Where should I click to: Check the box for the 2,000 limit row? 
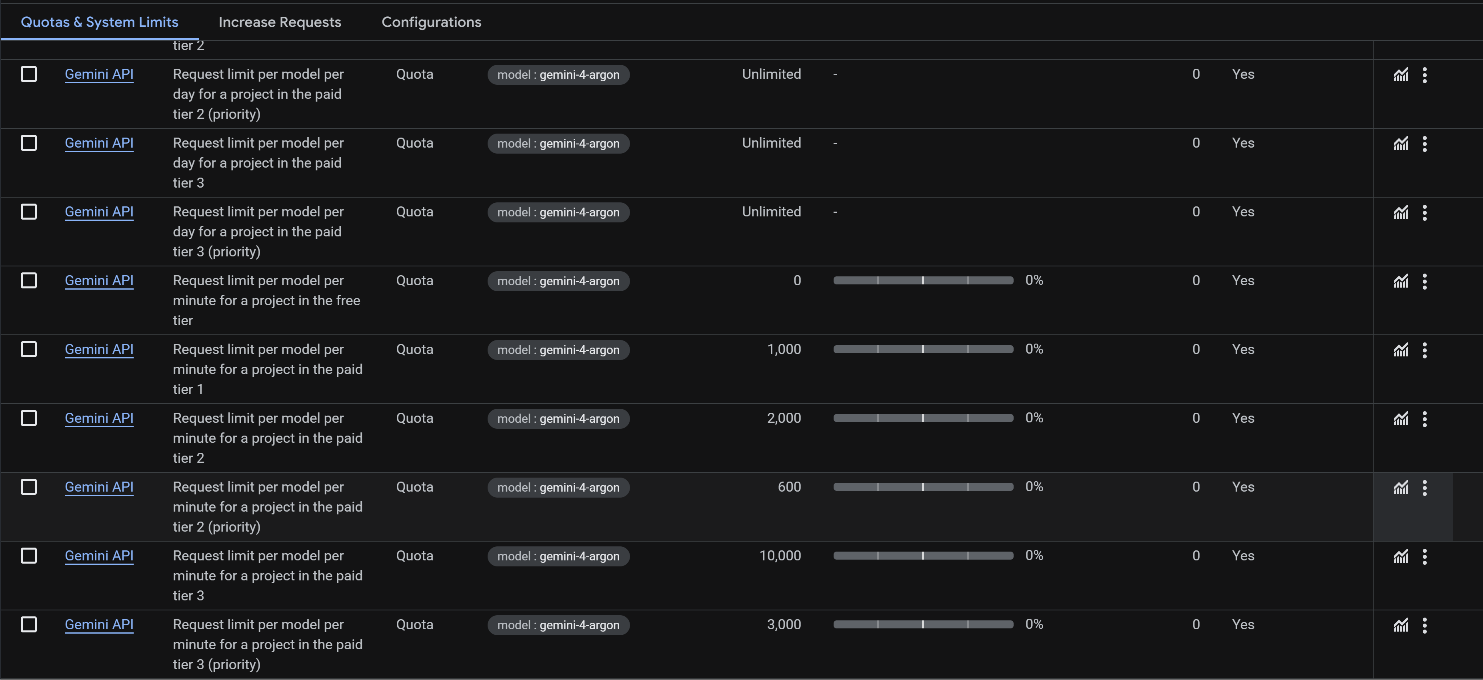[29, 418]
